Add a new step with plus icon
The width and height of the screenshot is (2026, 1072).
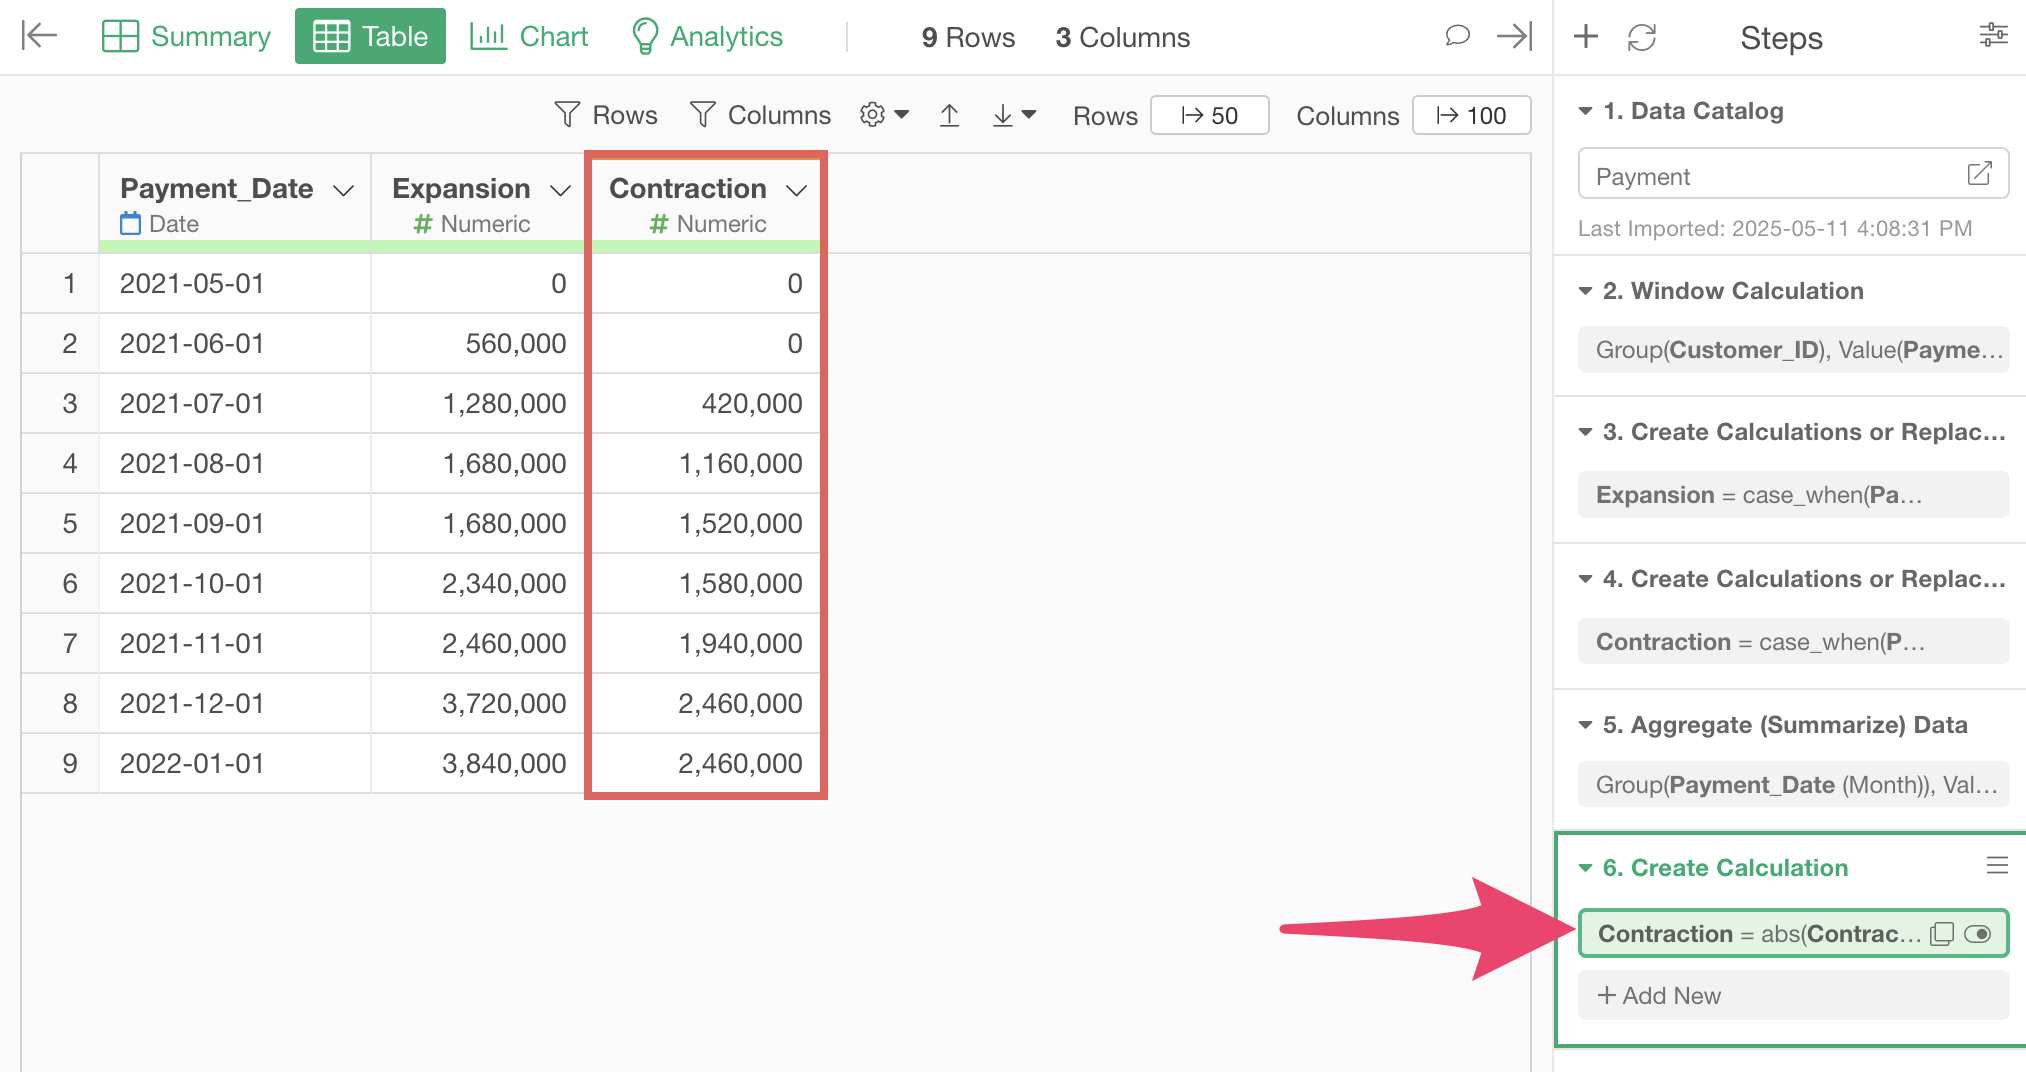1585,37
